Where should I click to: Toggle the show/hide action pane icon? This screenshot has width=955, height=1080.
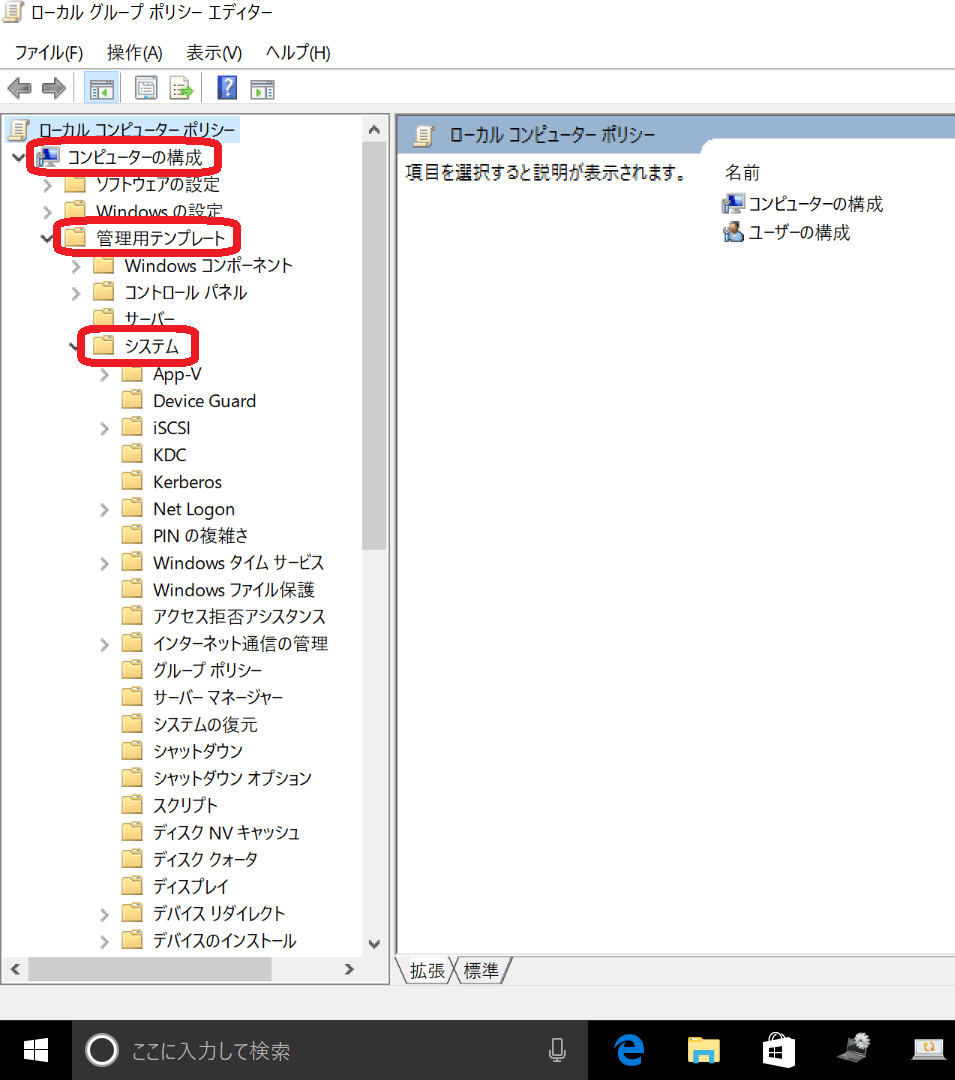click(262, 88)
